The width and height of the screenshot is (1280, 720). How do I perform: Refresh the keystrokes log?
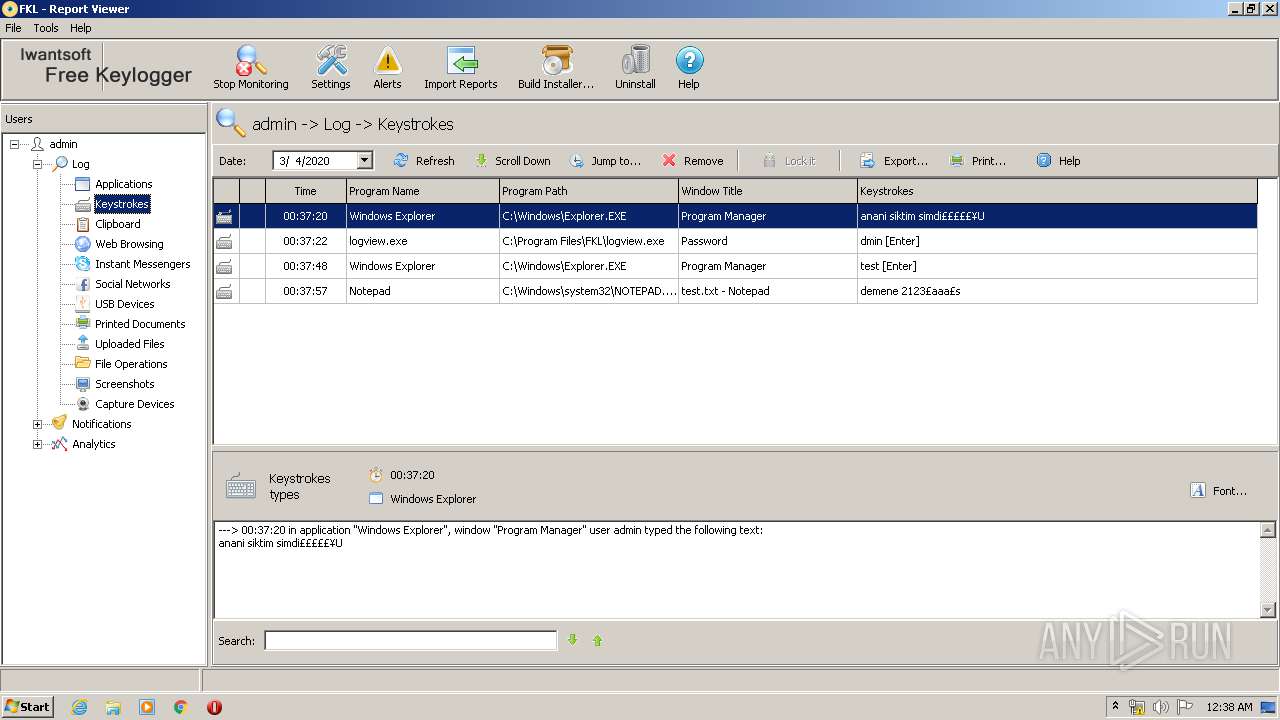click(x=424, y=160)
